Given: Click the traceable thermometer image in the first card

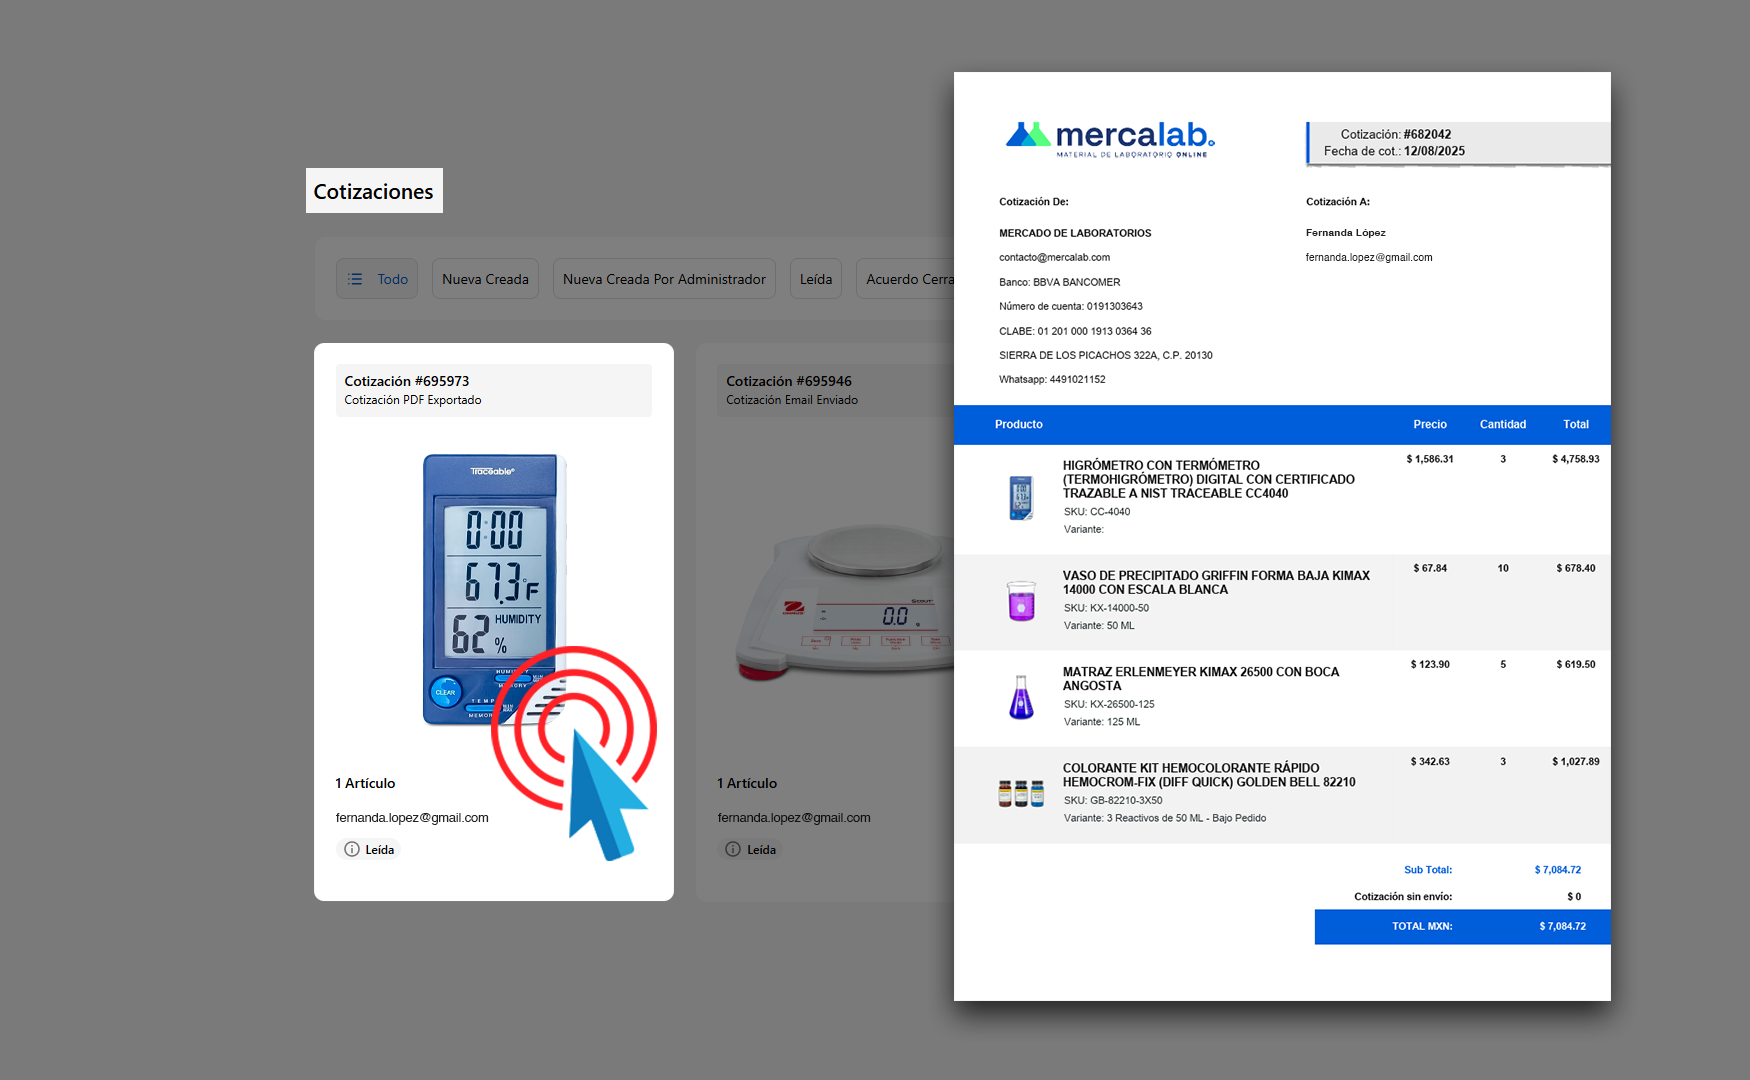Looking at the screenshot, I should [x=494, y=589].
